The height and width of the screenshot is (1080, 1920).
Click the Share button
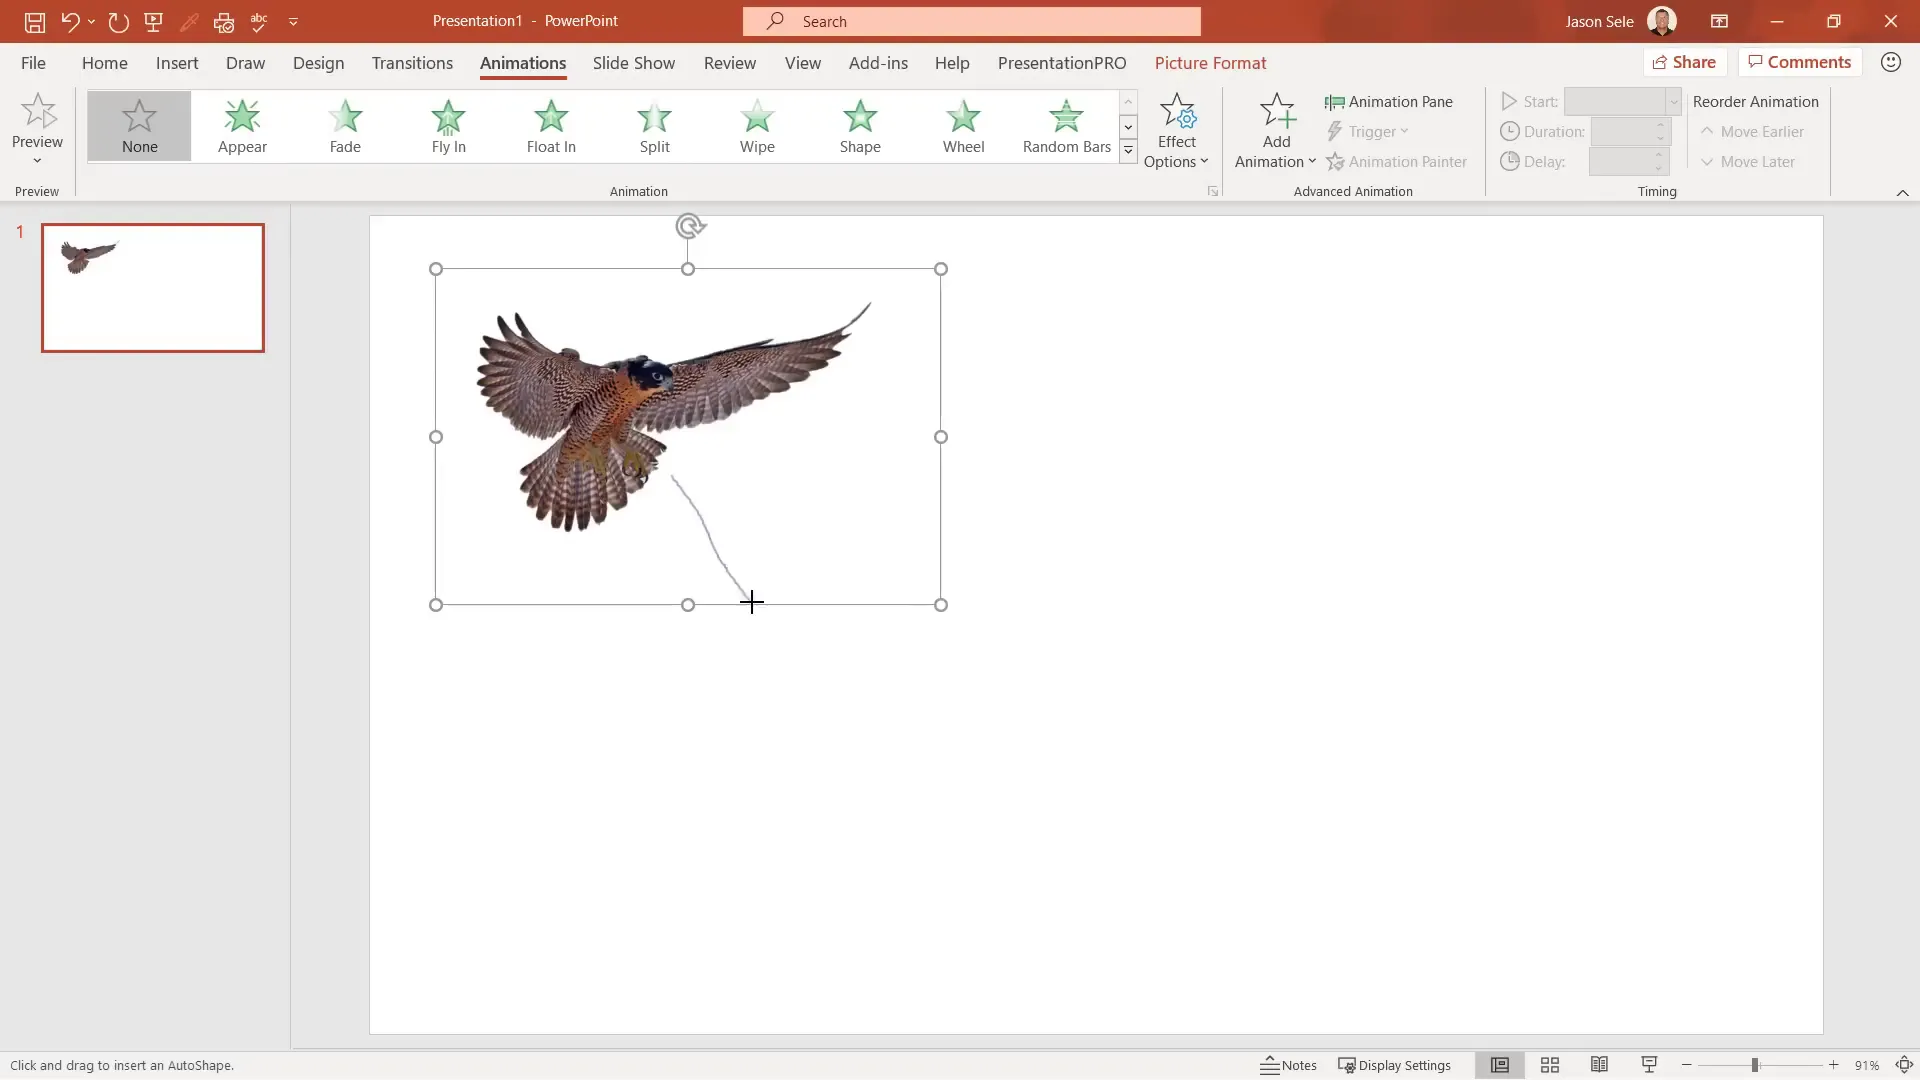pos(1684,62)
